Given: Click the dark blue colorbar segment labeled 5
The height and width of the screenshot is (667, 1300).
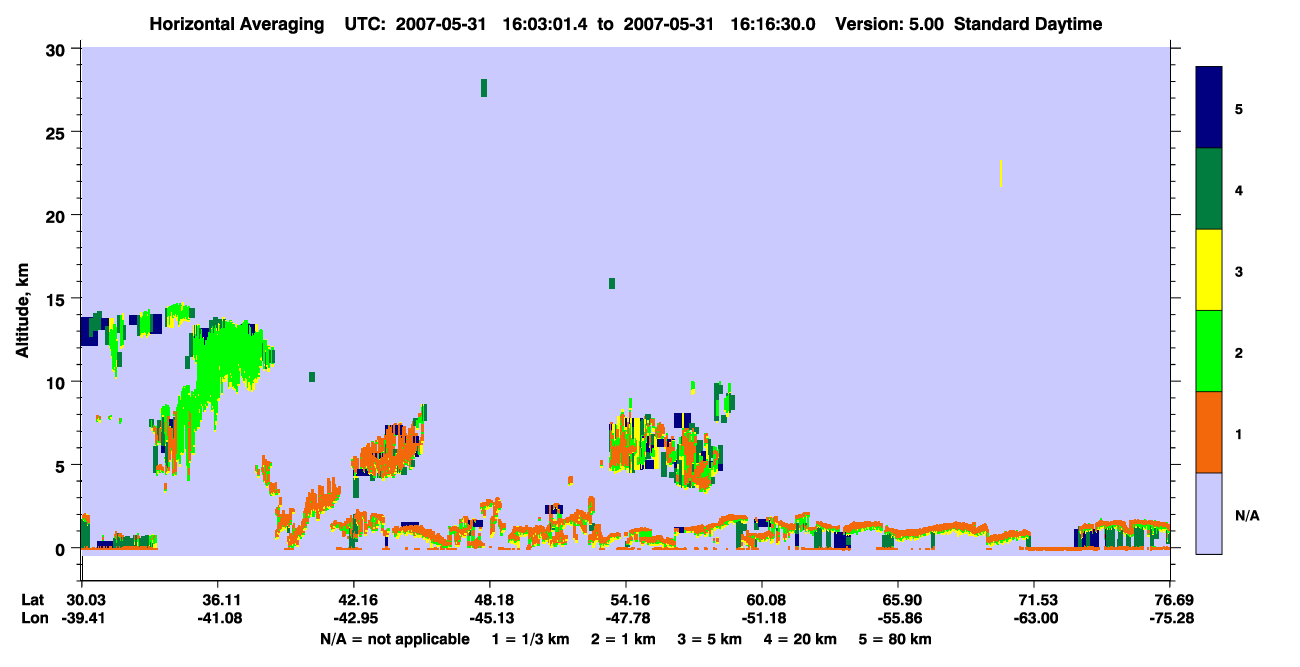Looking at the screenshot, I should coord(1209,107).
